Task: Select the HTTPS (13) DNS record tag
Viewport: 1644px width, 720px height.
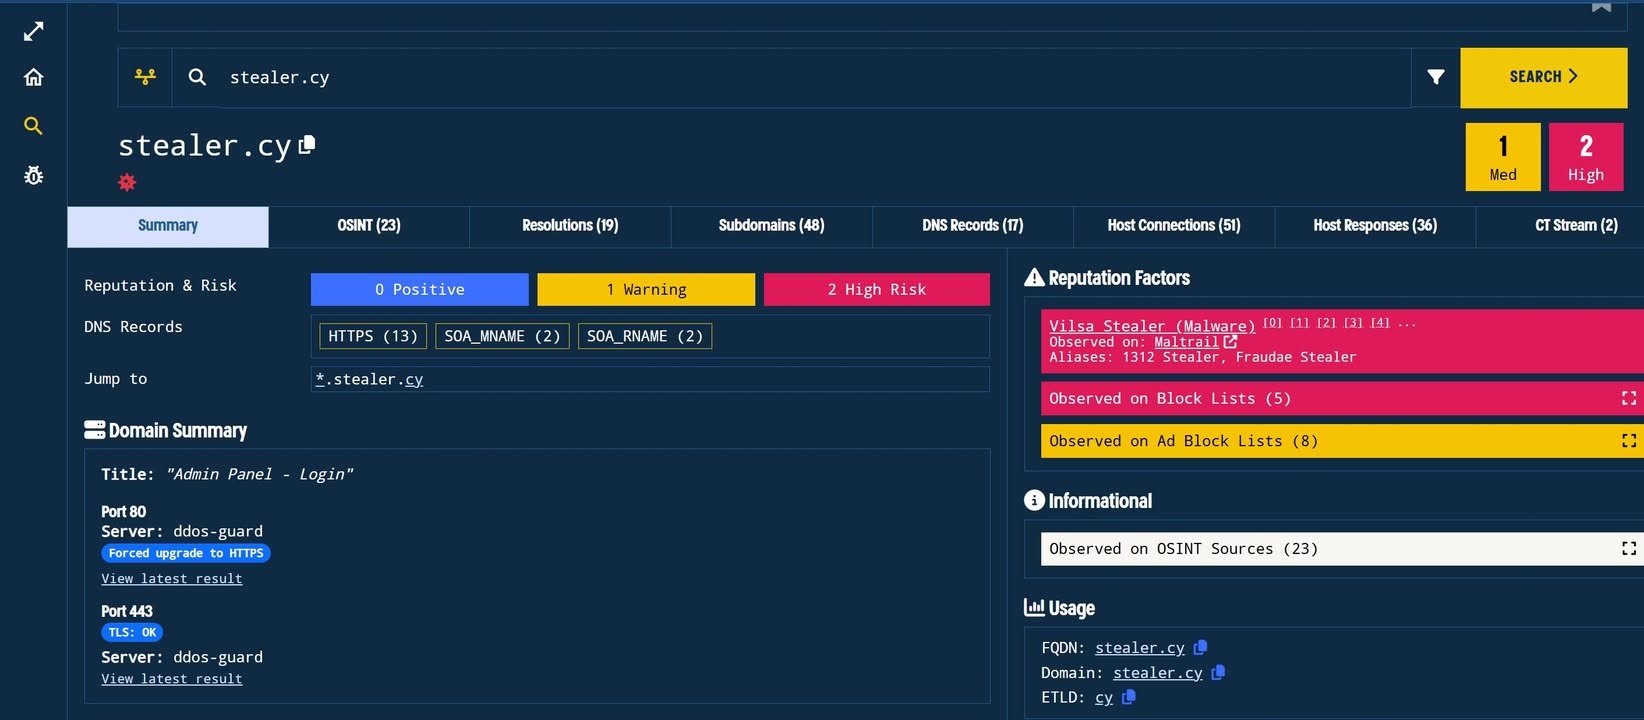Action: point(373,336)
